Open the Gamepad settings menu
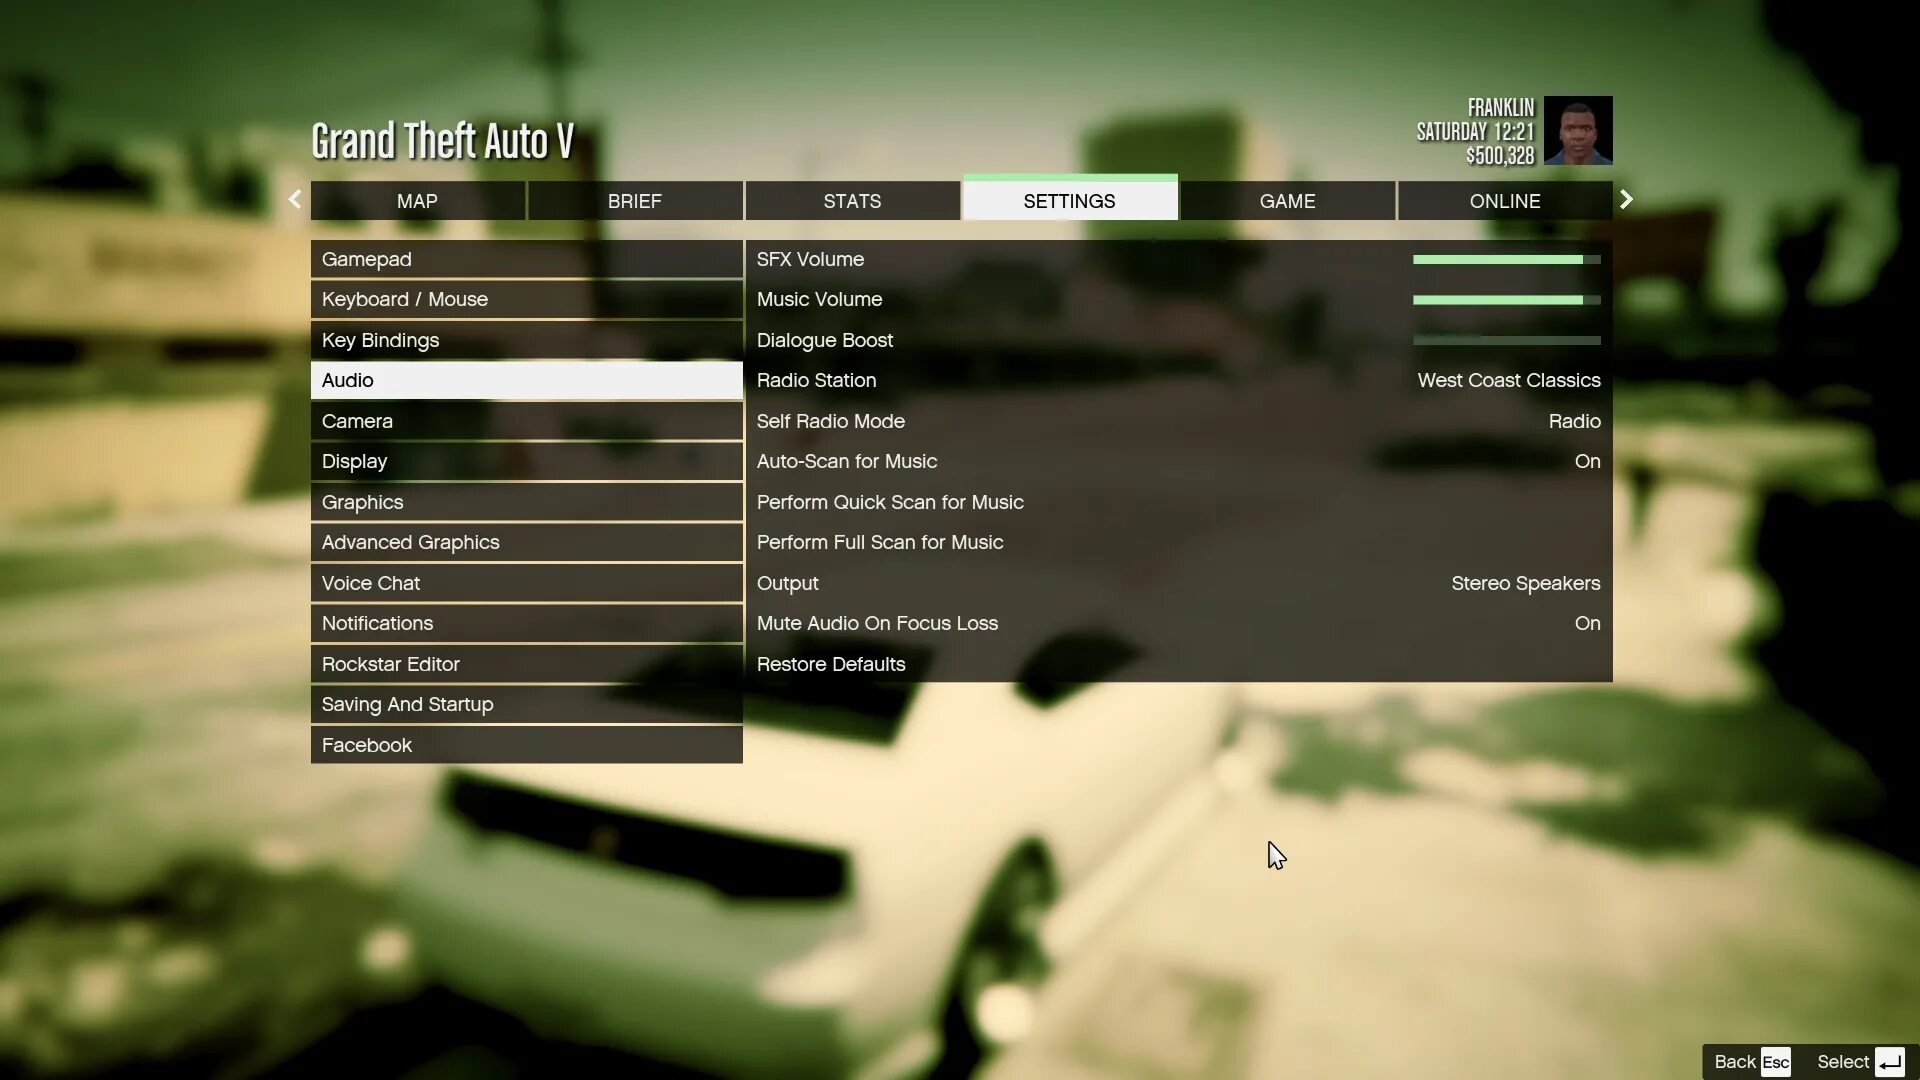Viewport: 1920px width, 1080px height. [x=526, y=258]
